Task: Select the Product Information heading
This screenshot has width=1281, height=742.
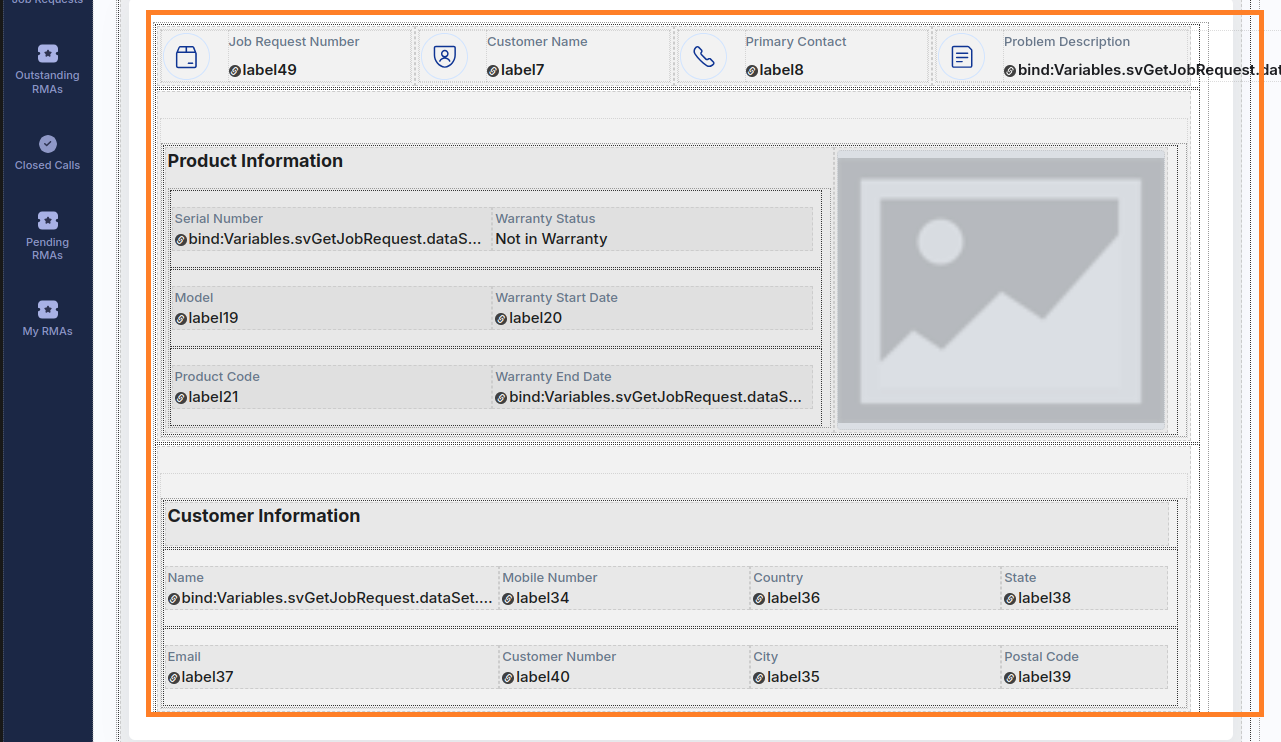Action: coord(255,161)
